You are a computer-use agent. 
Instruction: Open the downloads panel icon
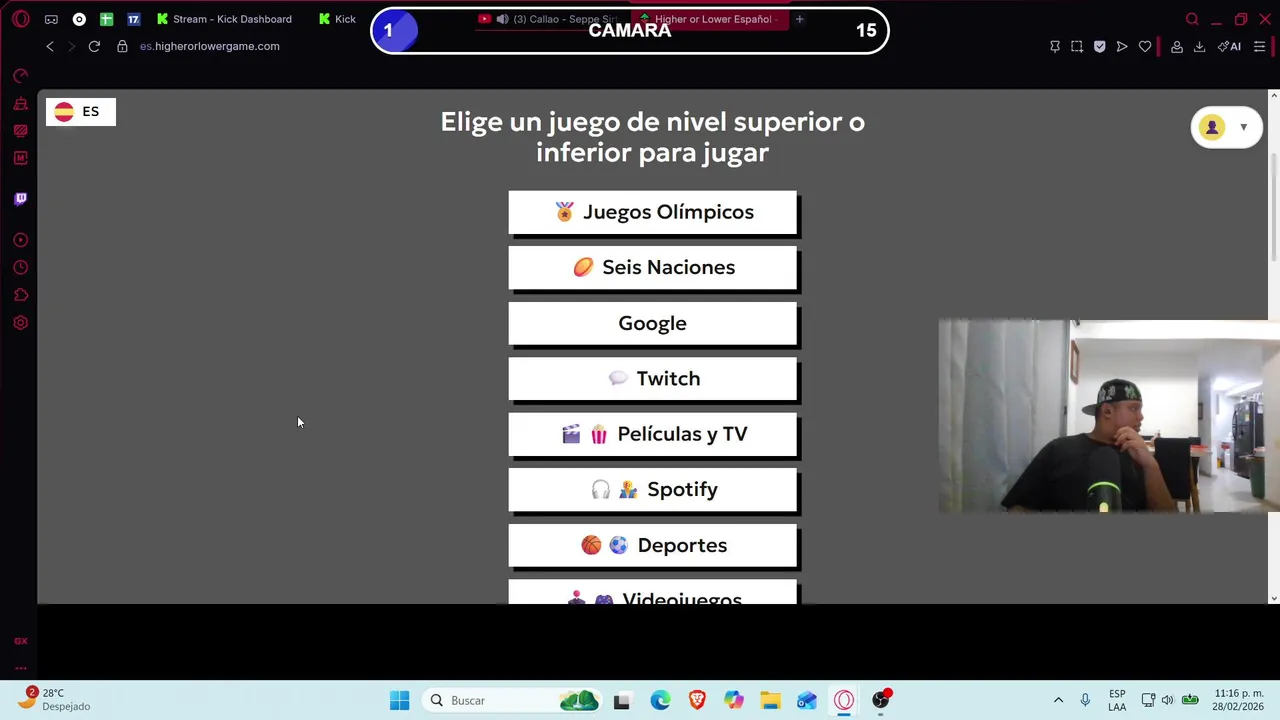pyautogui.click(x=1199, y=46)
